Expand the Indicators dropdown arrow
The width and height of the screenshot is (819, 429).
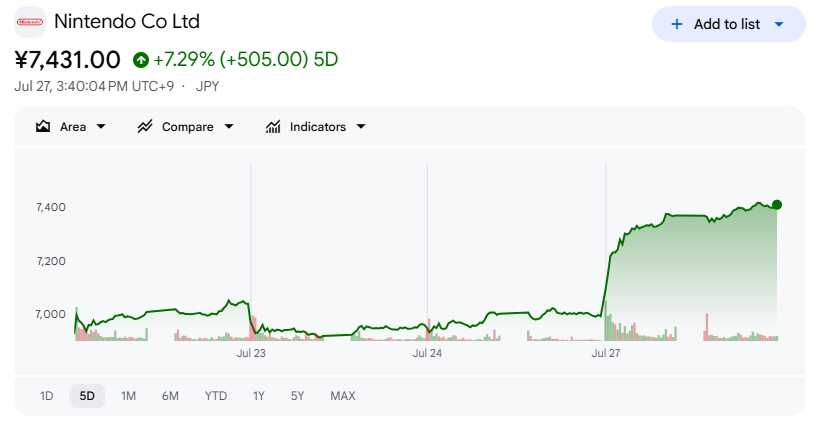tap(361, 126)
